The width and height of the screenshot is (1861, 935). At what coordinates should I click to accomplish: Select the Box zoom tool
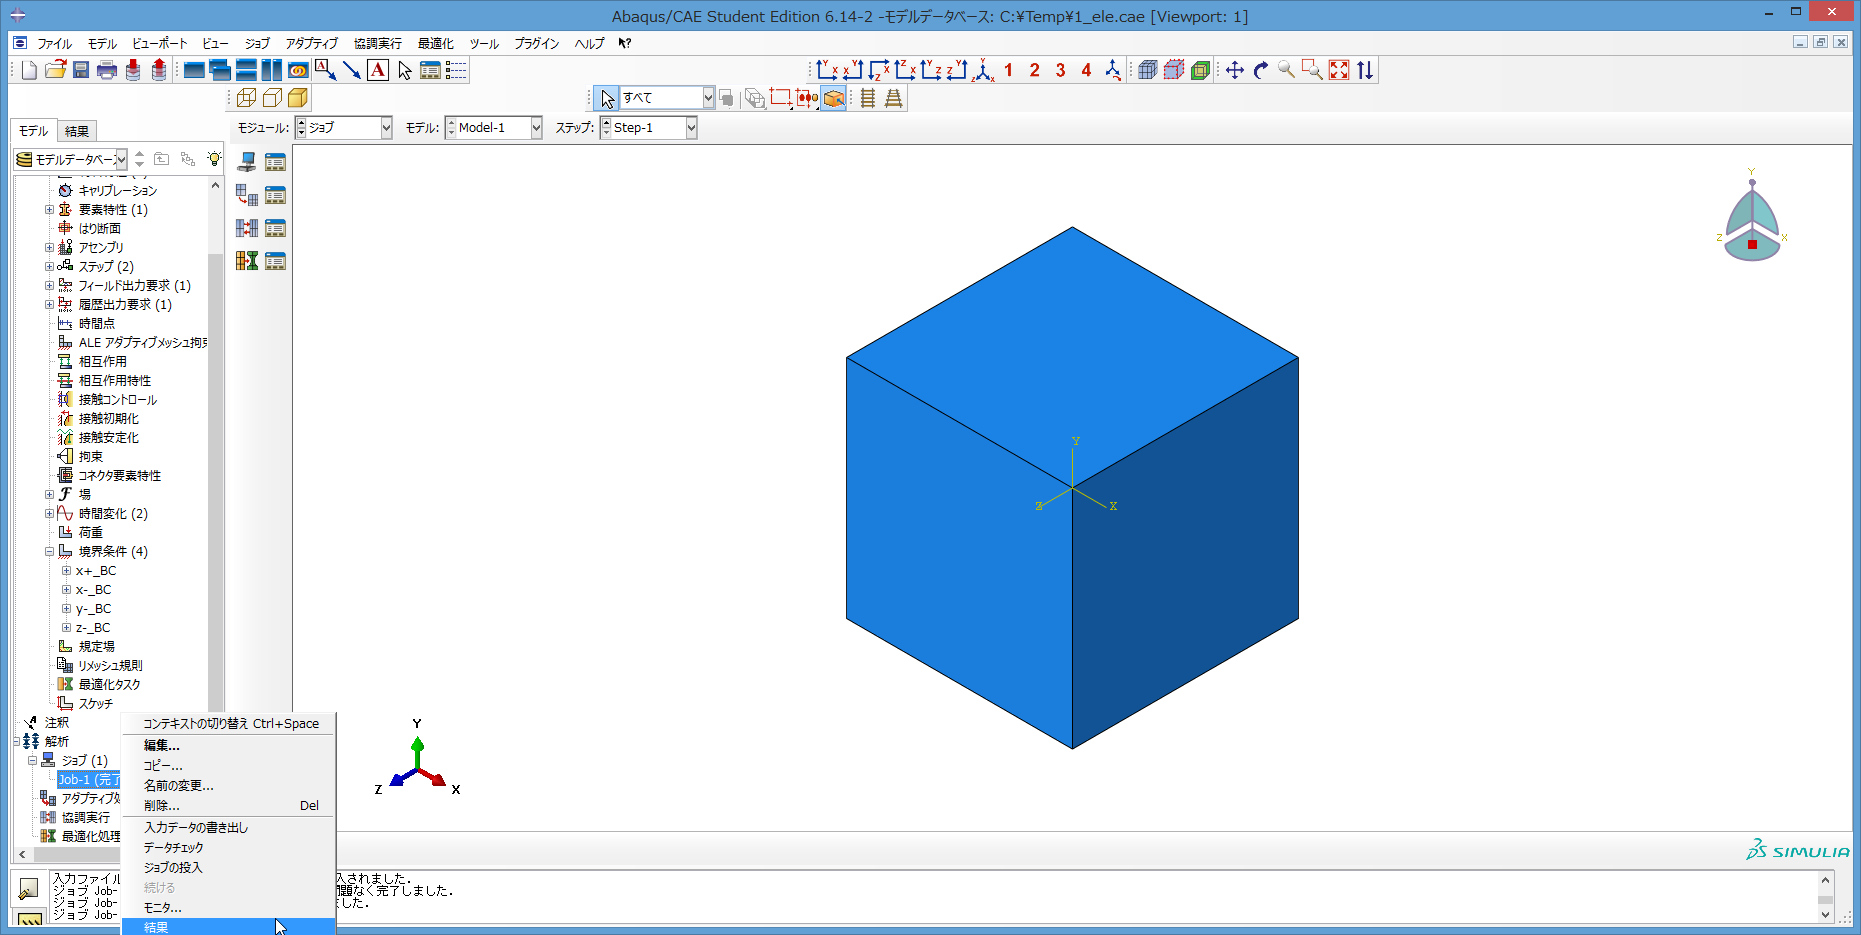click(1312, 70)
